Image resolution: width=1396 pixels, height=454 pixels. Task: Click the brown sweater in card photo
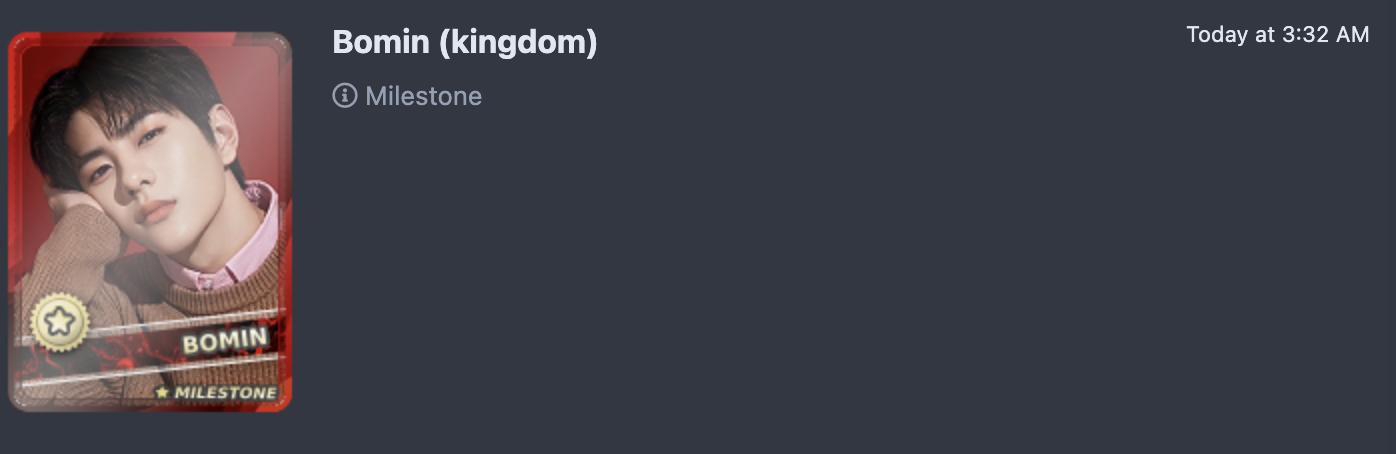150,290
